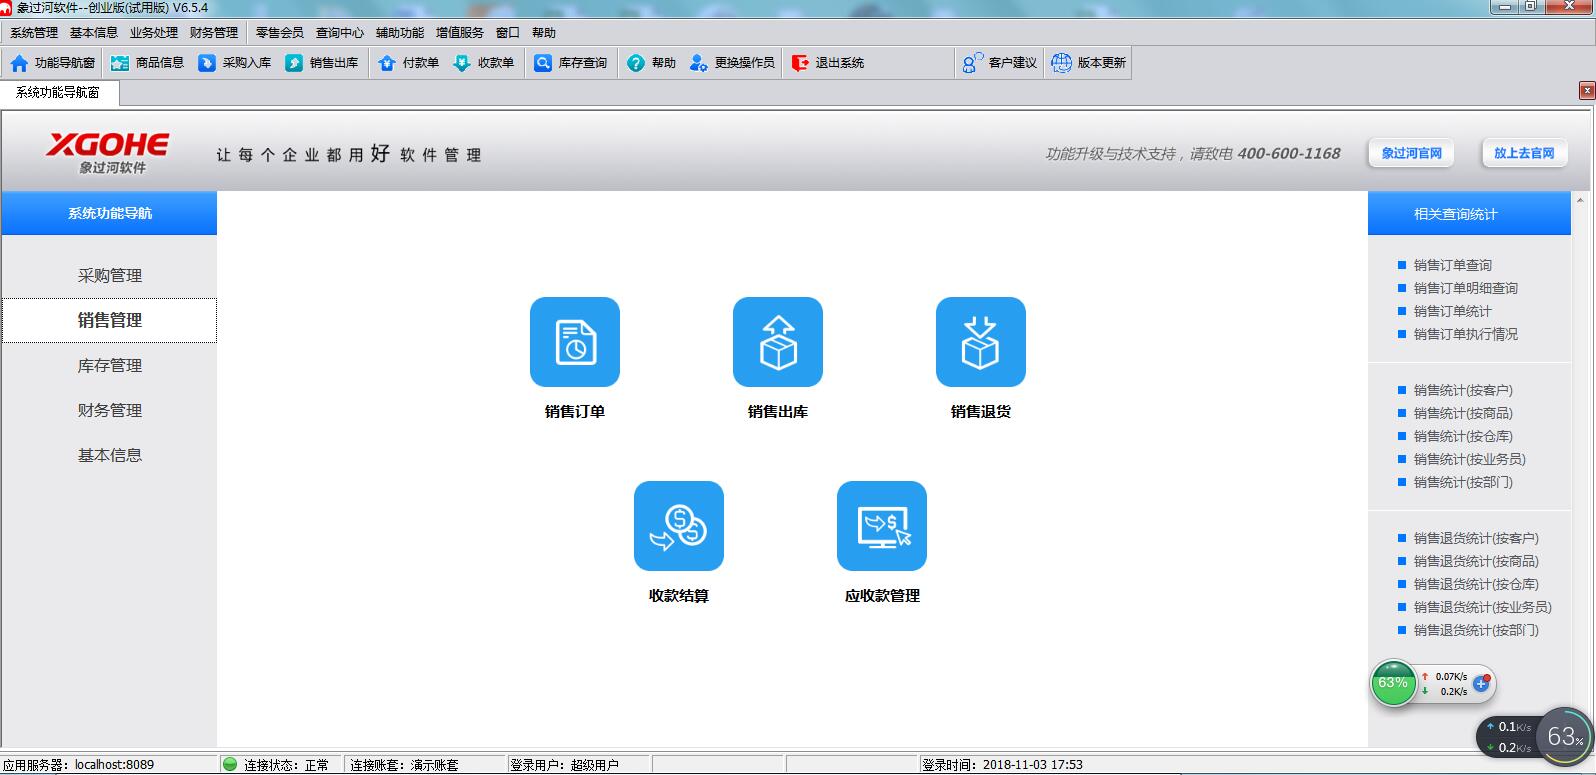Click 更换操作员 toolbar button
Screen dimensions: 1596x775
pyautogui.click(x=732, y=63)
